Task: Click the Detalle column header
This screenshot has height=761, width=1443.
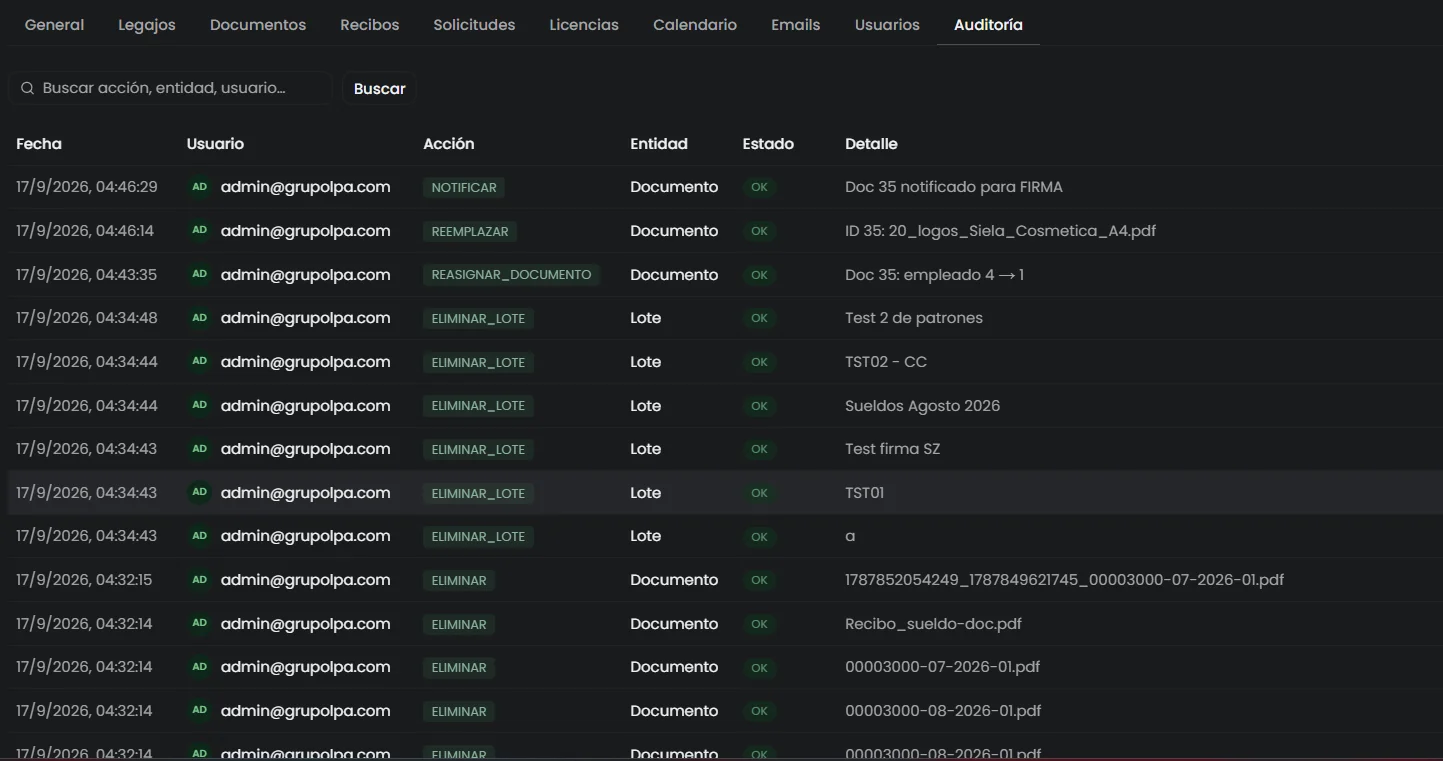Action: (871, 144)
